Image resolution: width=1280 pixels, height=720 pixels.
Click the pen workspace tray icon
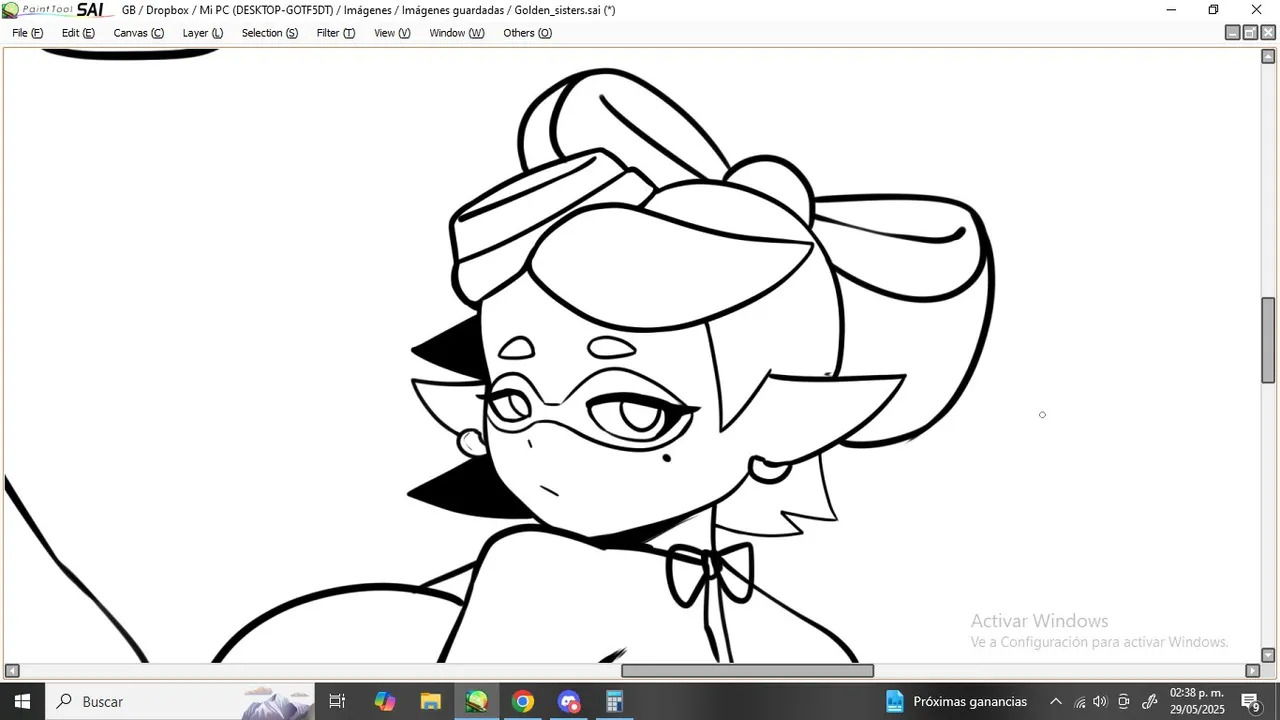coord(1150,702)
